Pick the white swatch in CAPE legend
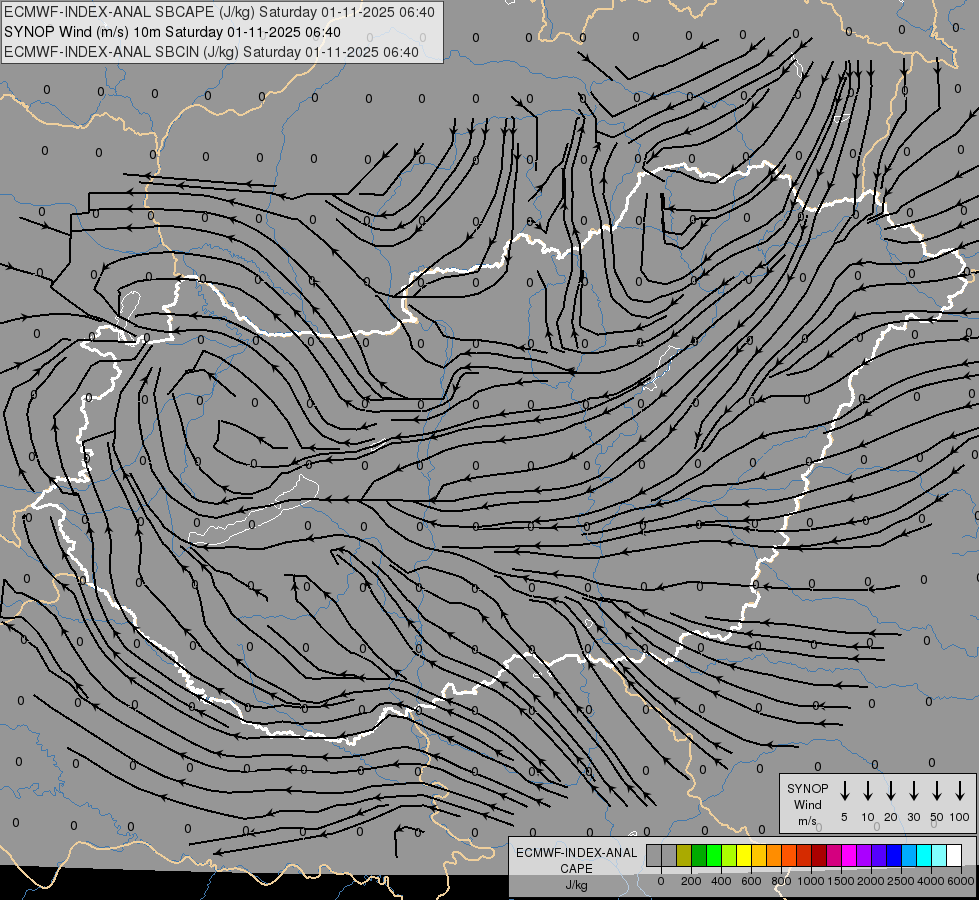979x900 pixels. pos(953,855)
